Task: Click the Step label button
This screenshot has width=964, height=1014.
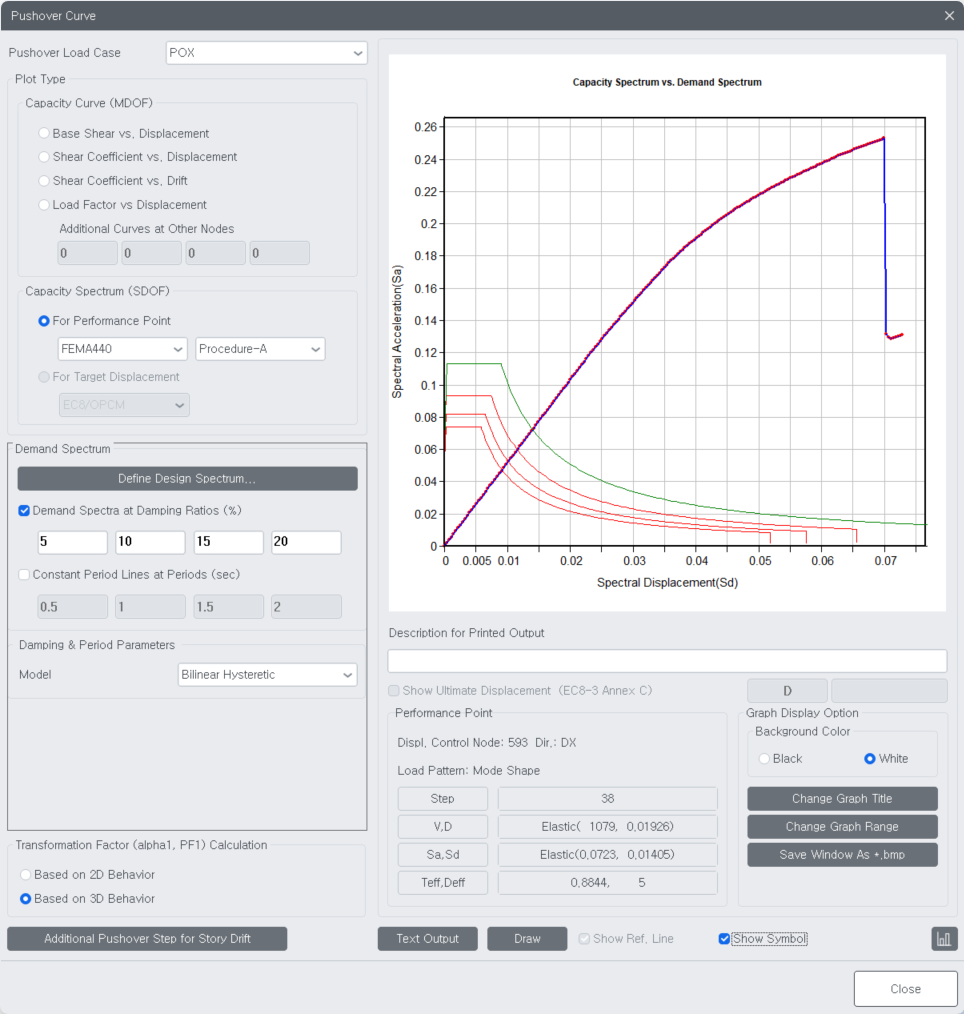Action: [x=443, y=799]
